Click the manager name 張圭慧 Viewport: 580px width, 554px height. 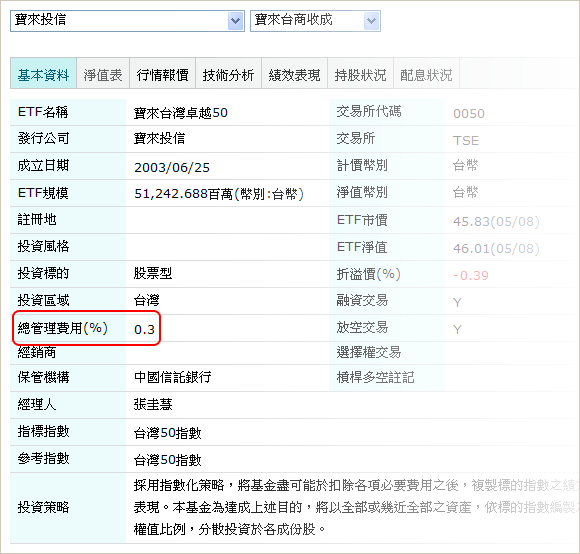pyautogui.click(x=153, y=404)
